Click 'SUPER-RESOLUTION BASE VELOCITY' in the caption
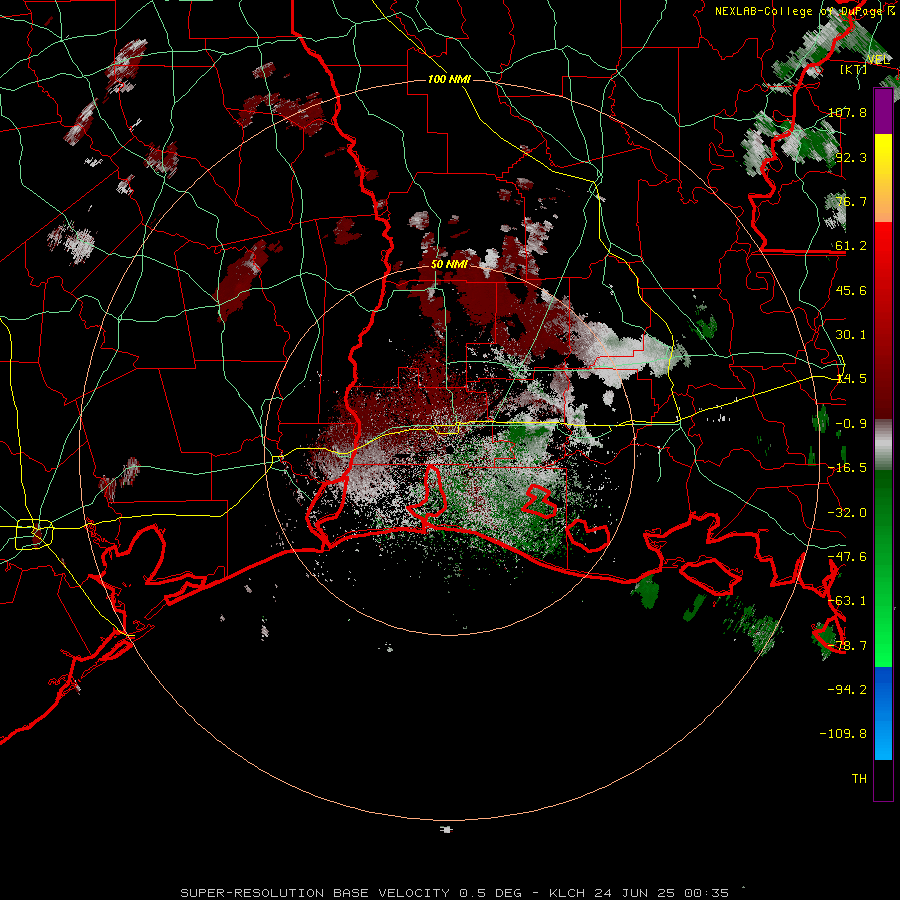Image resolution: width=900 pixels, height=900 pixels. click(315, 893)
